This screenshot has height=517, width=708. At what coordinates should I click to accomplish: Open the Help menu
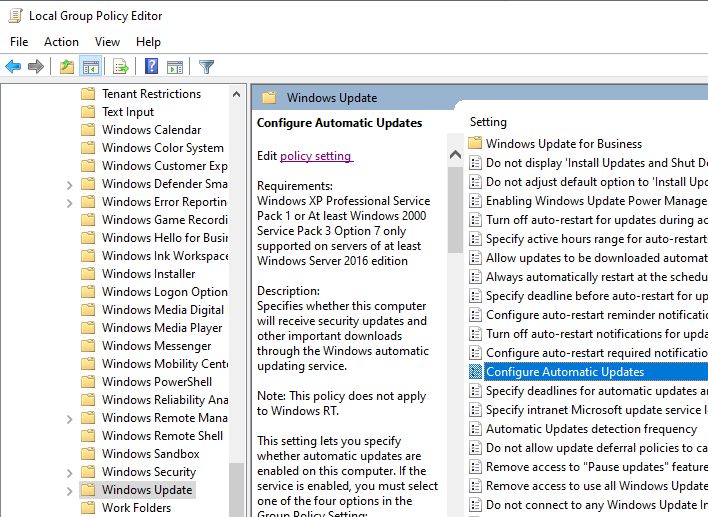[148, 42]
